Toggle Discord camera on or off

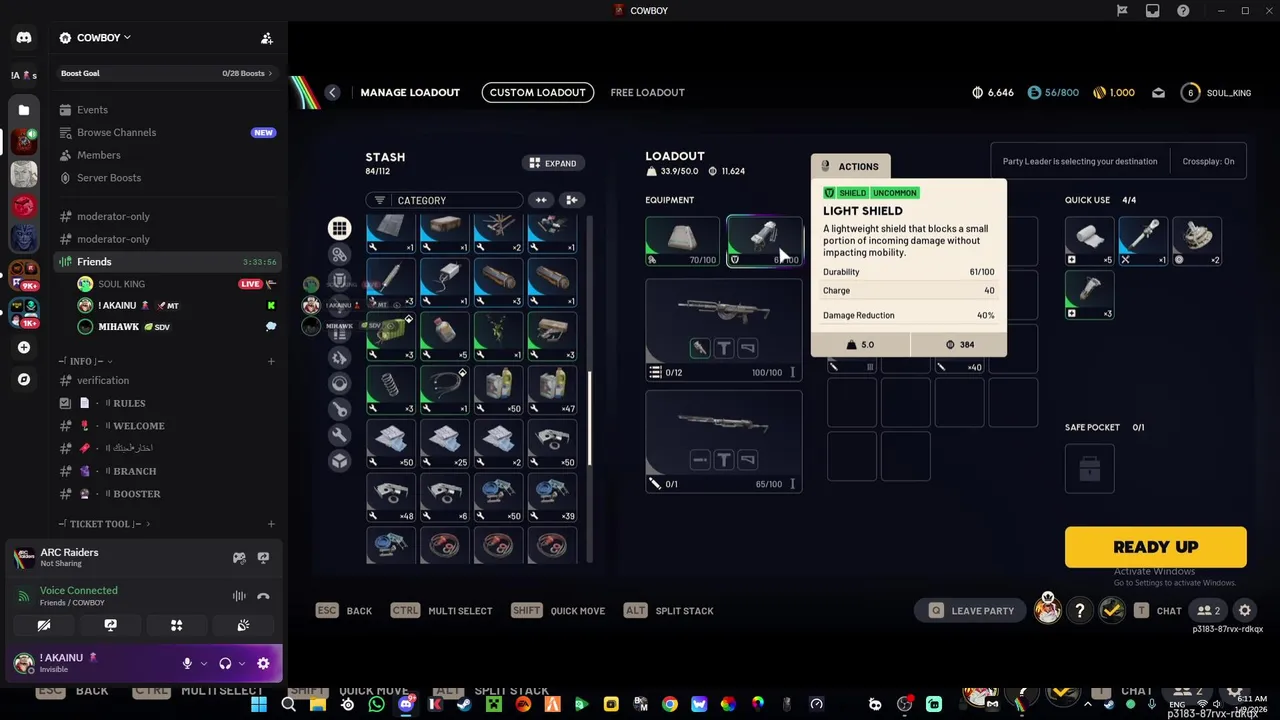tap(44, 626)
